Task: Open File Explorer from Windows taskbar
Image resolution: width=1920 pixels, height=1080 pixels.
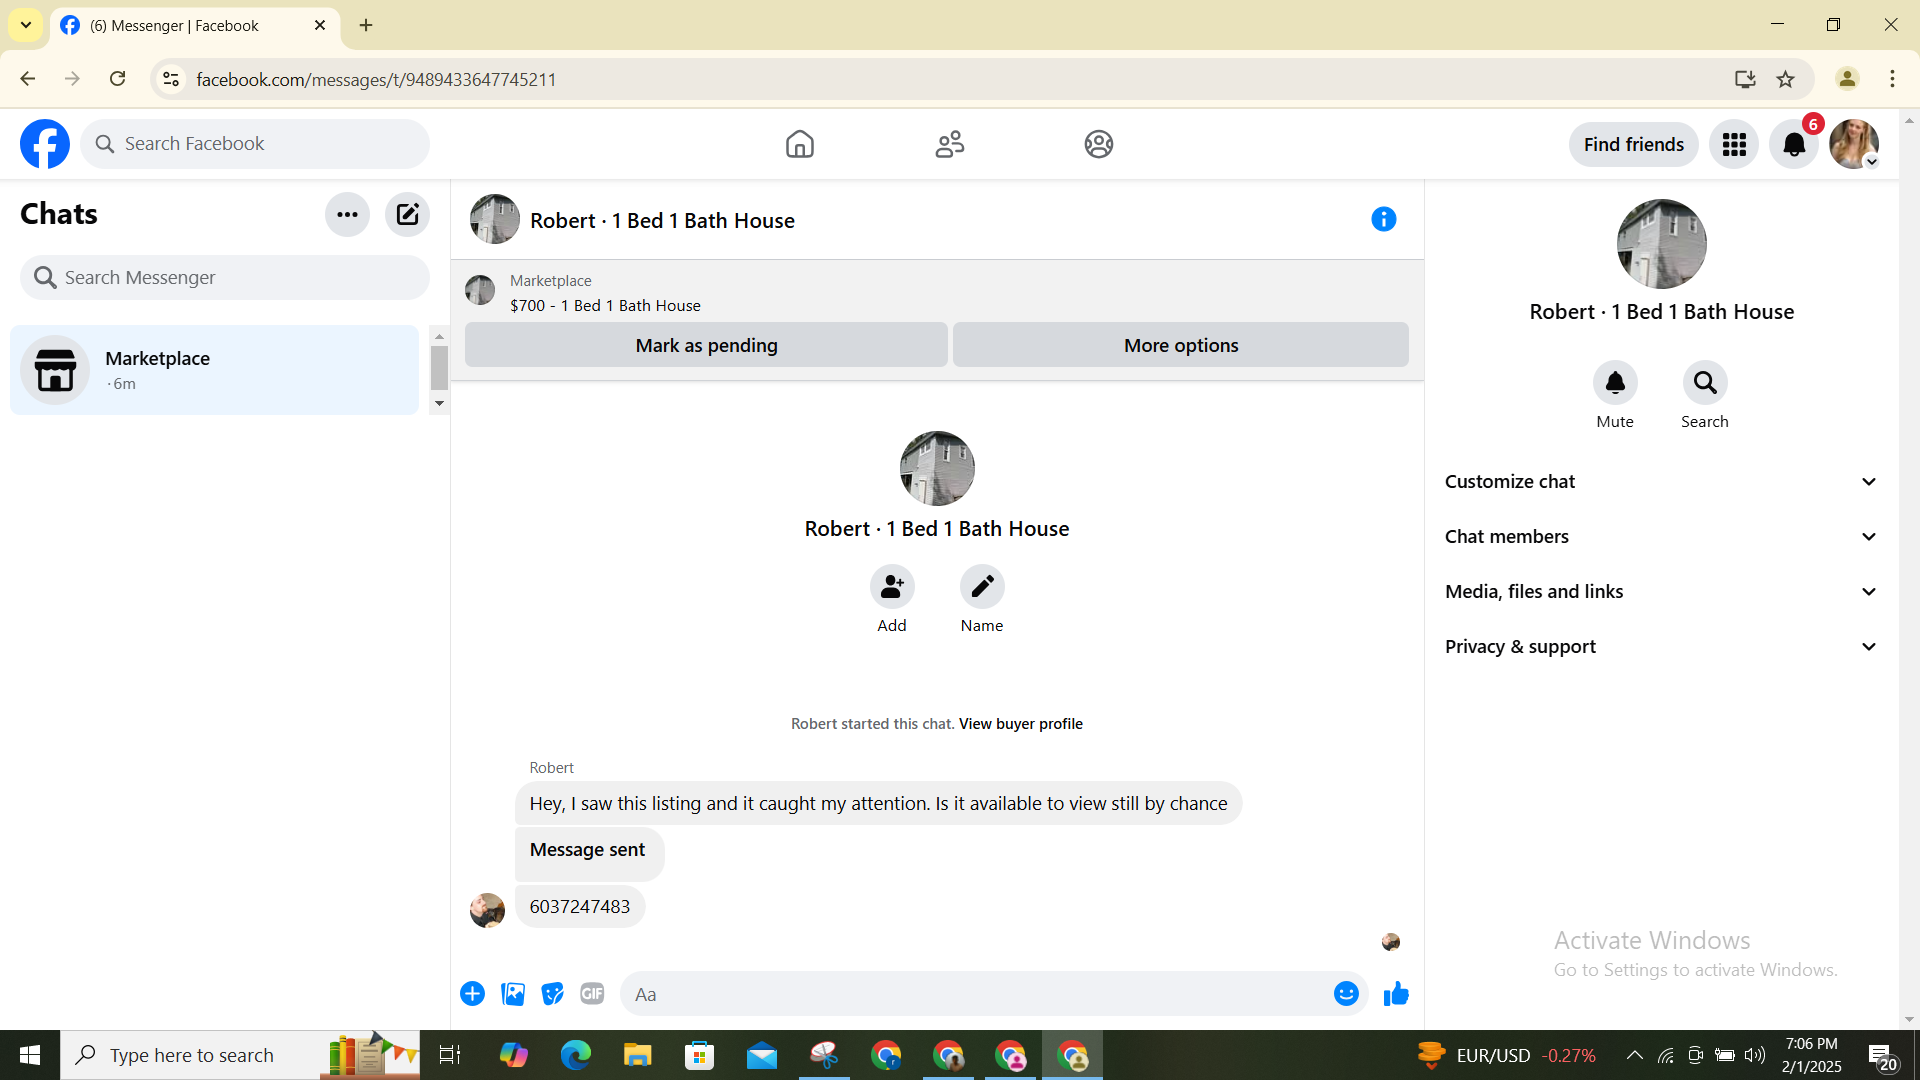Action: 637,1055
